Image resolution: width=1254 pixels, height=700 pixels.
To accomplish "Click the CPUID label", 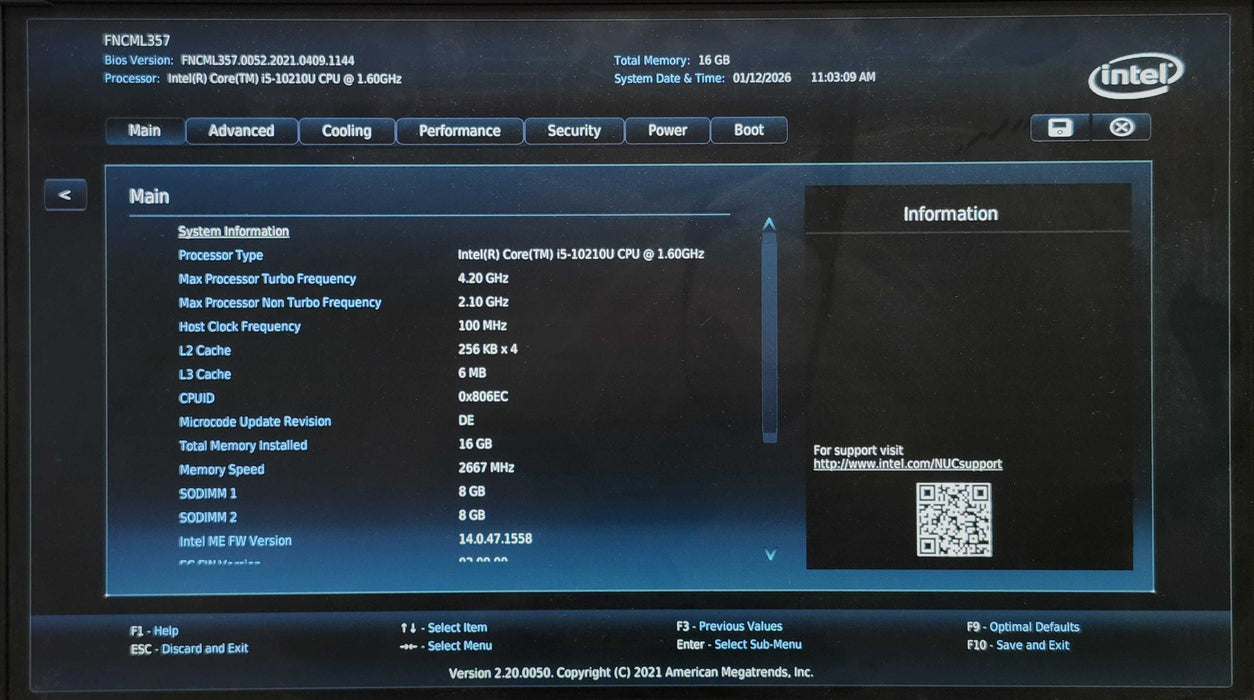I will [196, 398].
